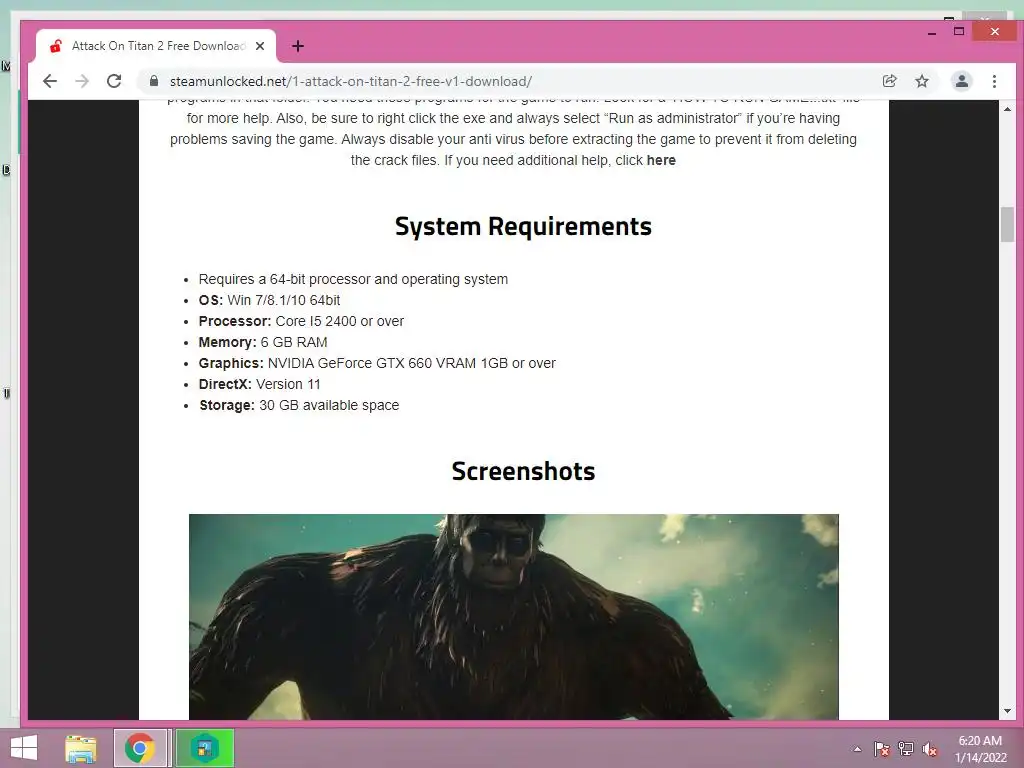Click the 'DirectX: Version 11' line
1024x768 pixels.
coord(259,383)
